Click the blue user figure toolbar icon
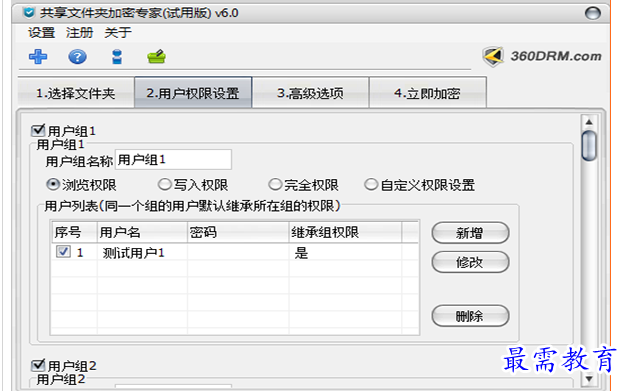The height and width of the screenshot is (391, 625). [x=117, y=57]
